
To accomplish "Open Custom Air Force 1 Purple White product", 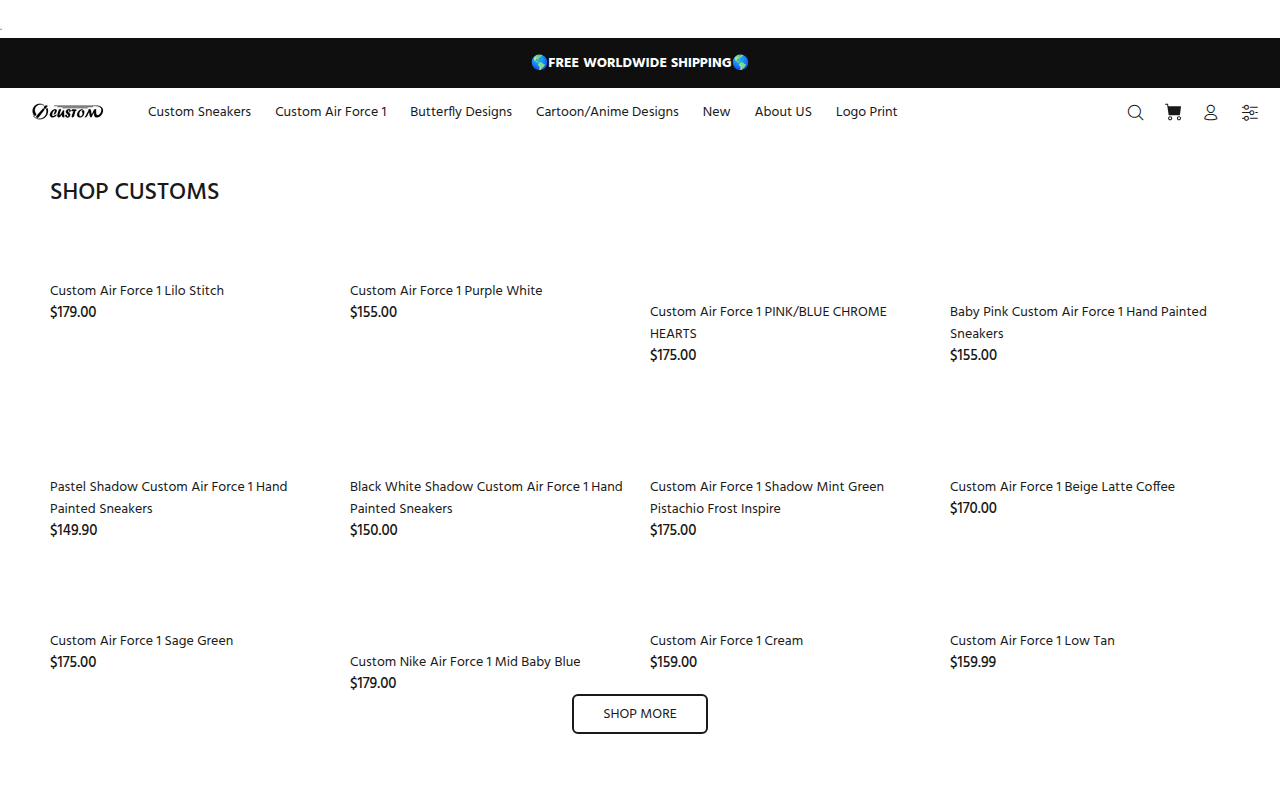I will pyautogui.click(x=446, y=291).
